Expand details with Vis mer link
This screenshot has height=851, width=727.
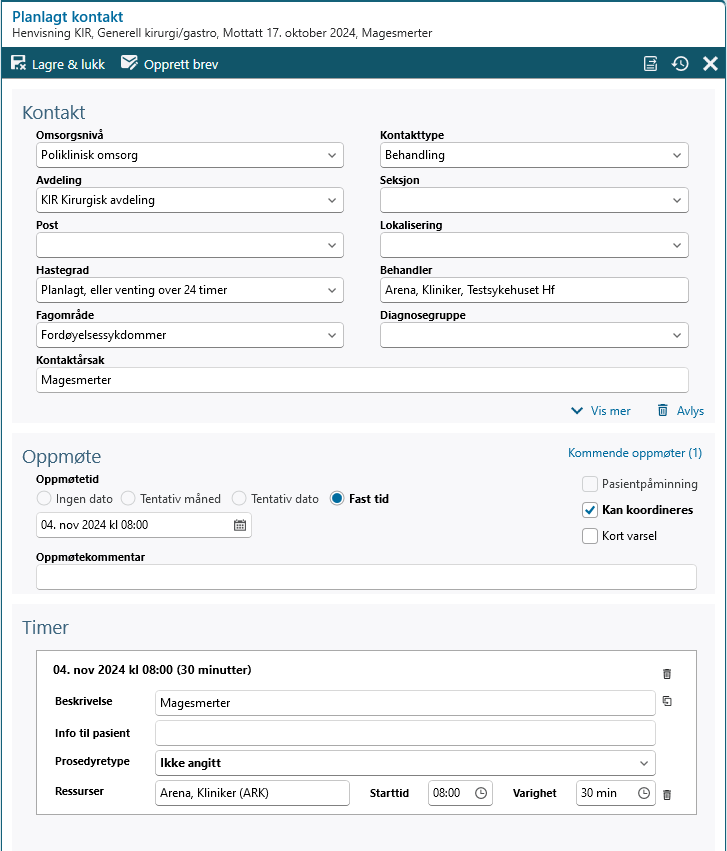click(x=601, y=410)
